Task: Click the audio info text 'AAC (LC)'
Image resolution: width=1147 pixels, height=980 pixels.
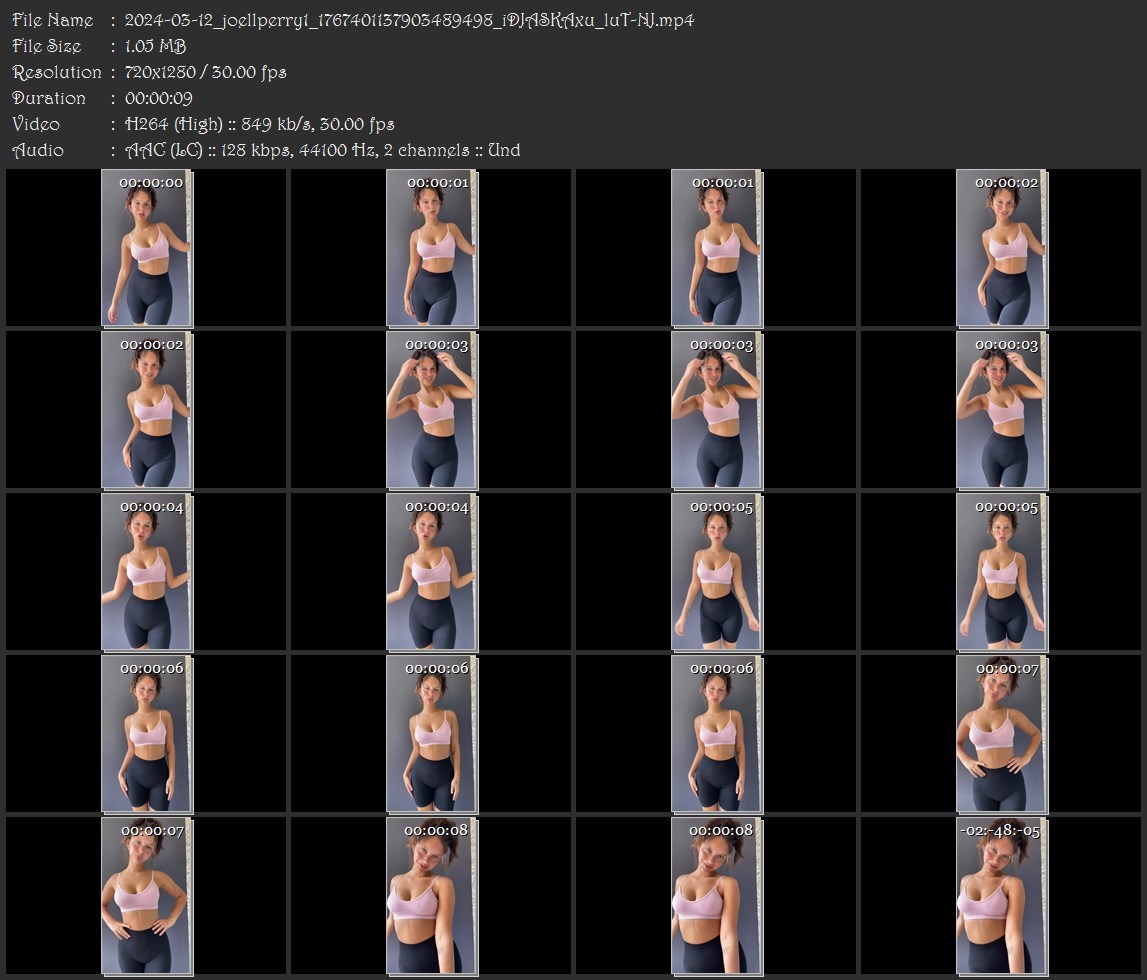Action: click(164, 150)
